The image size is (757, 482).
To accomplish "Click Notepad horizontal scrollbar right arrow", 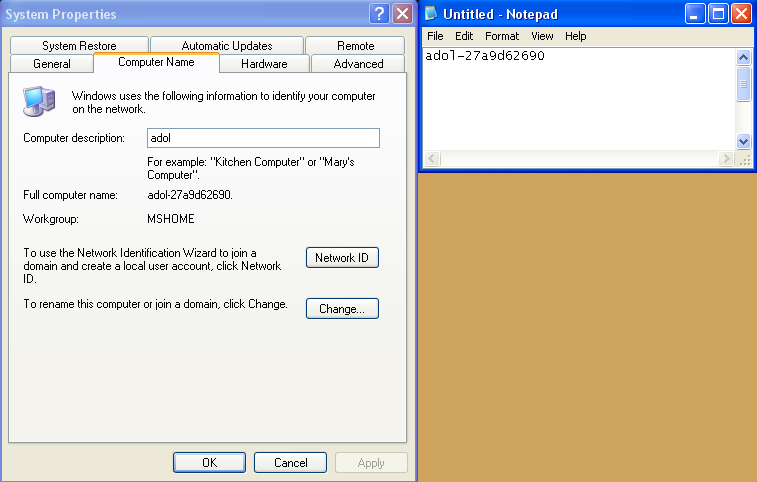I will pyautogui.click(x=726, y=158).
